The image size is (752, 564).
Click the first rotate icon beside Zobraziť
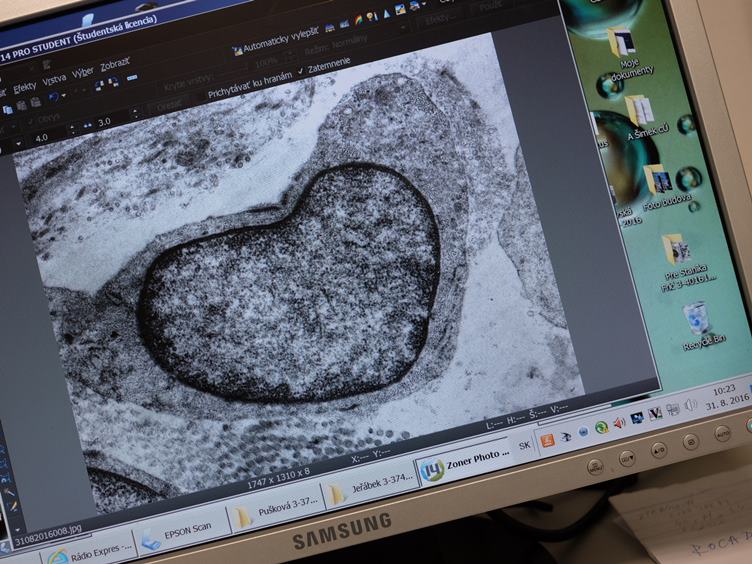coord(99,85)
